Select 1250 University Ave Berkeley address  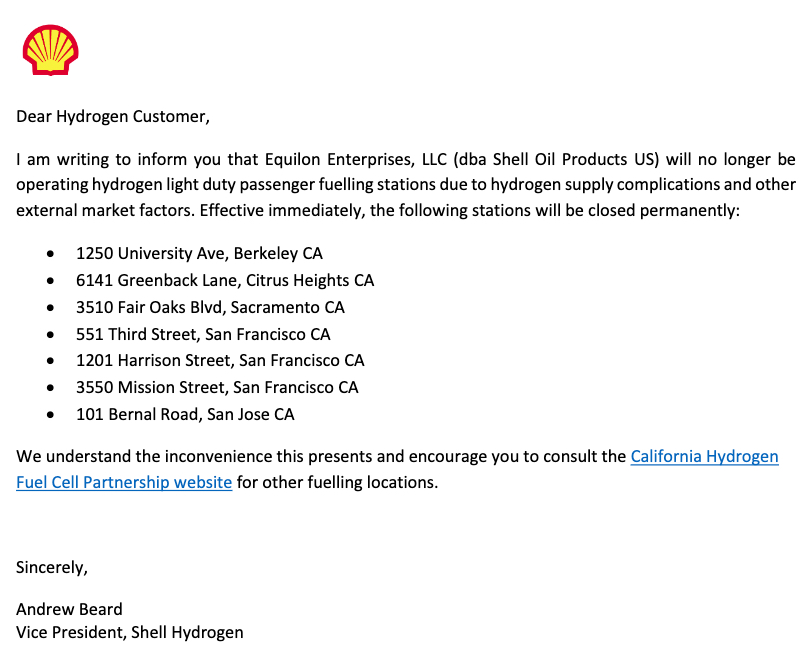pos(199,253)
